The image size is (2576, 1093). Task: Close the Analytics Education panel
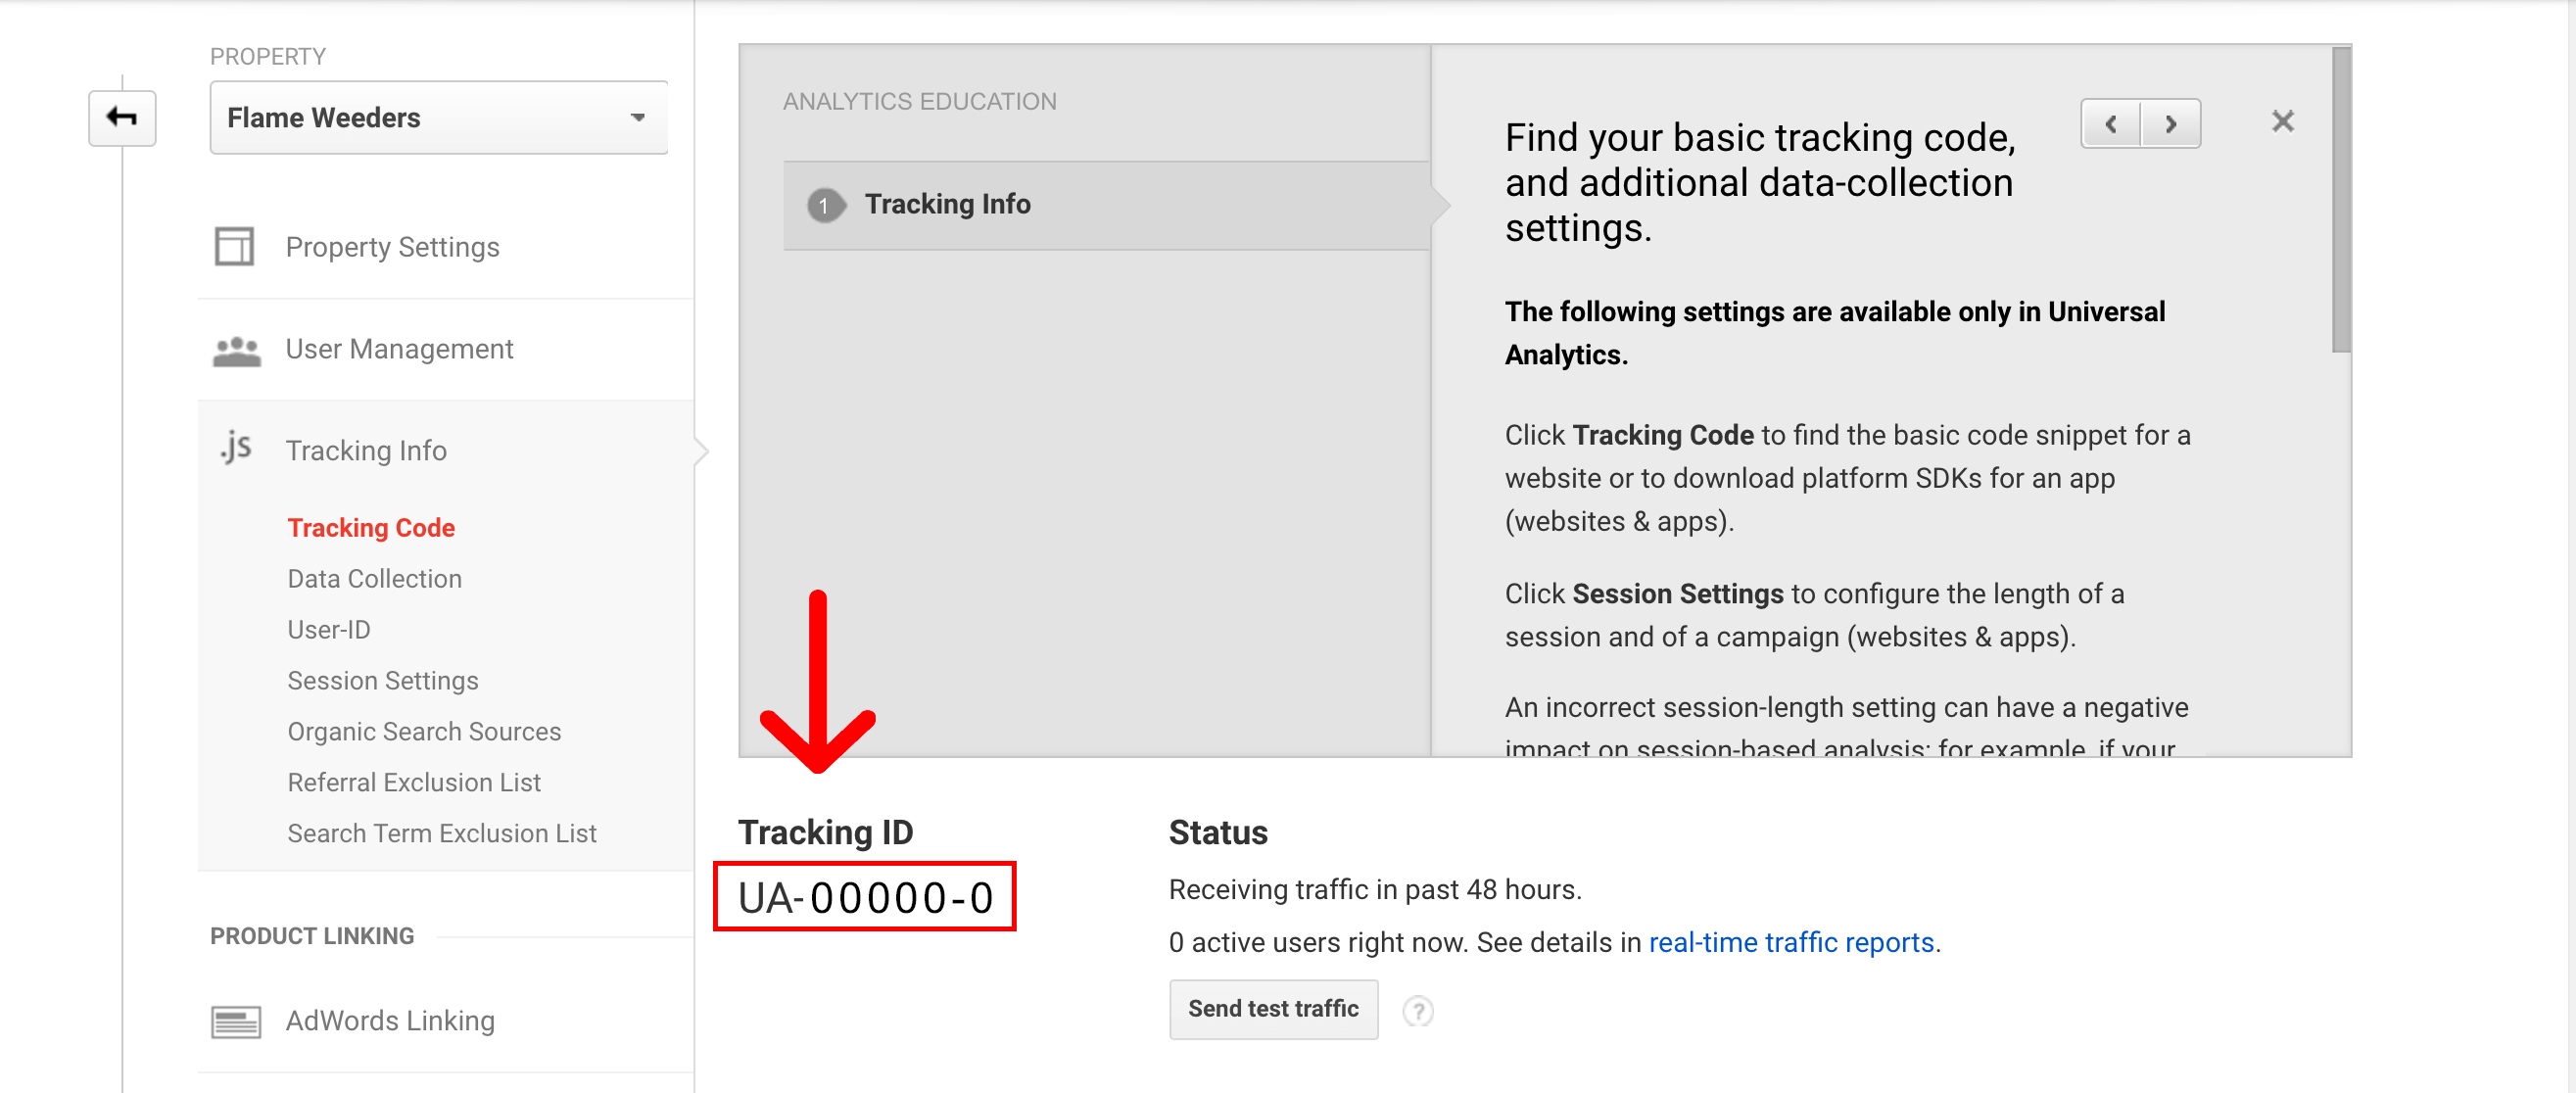[2282, 122]
